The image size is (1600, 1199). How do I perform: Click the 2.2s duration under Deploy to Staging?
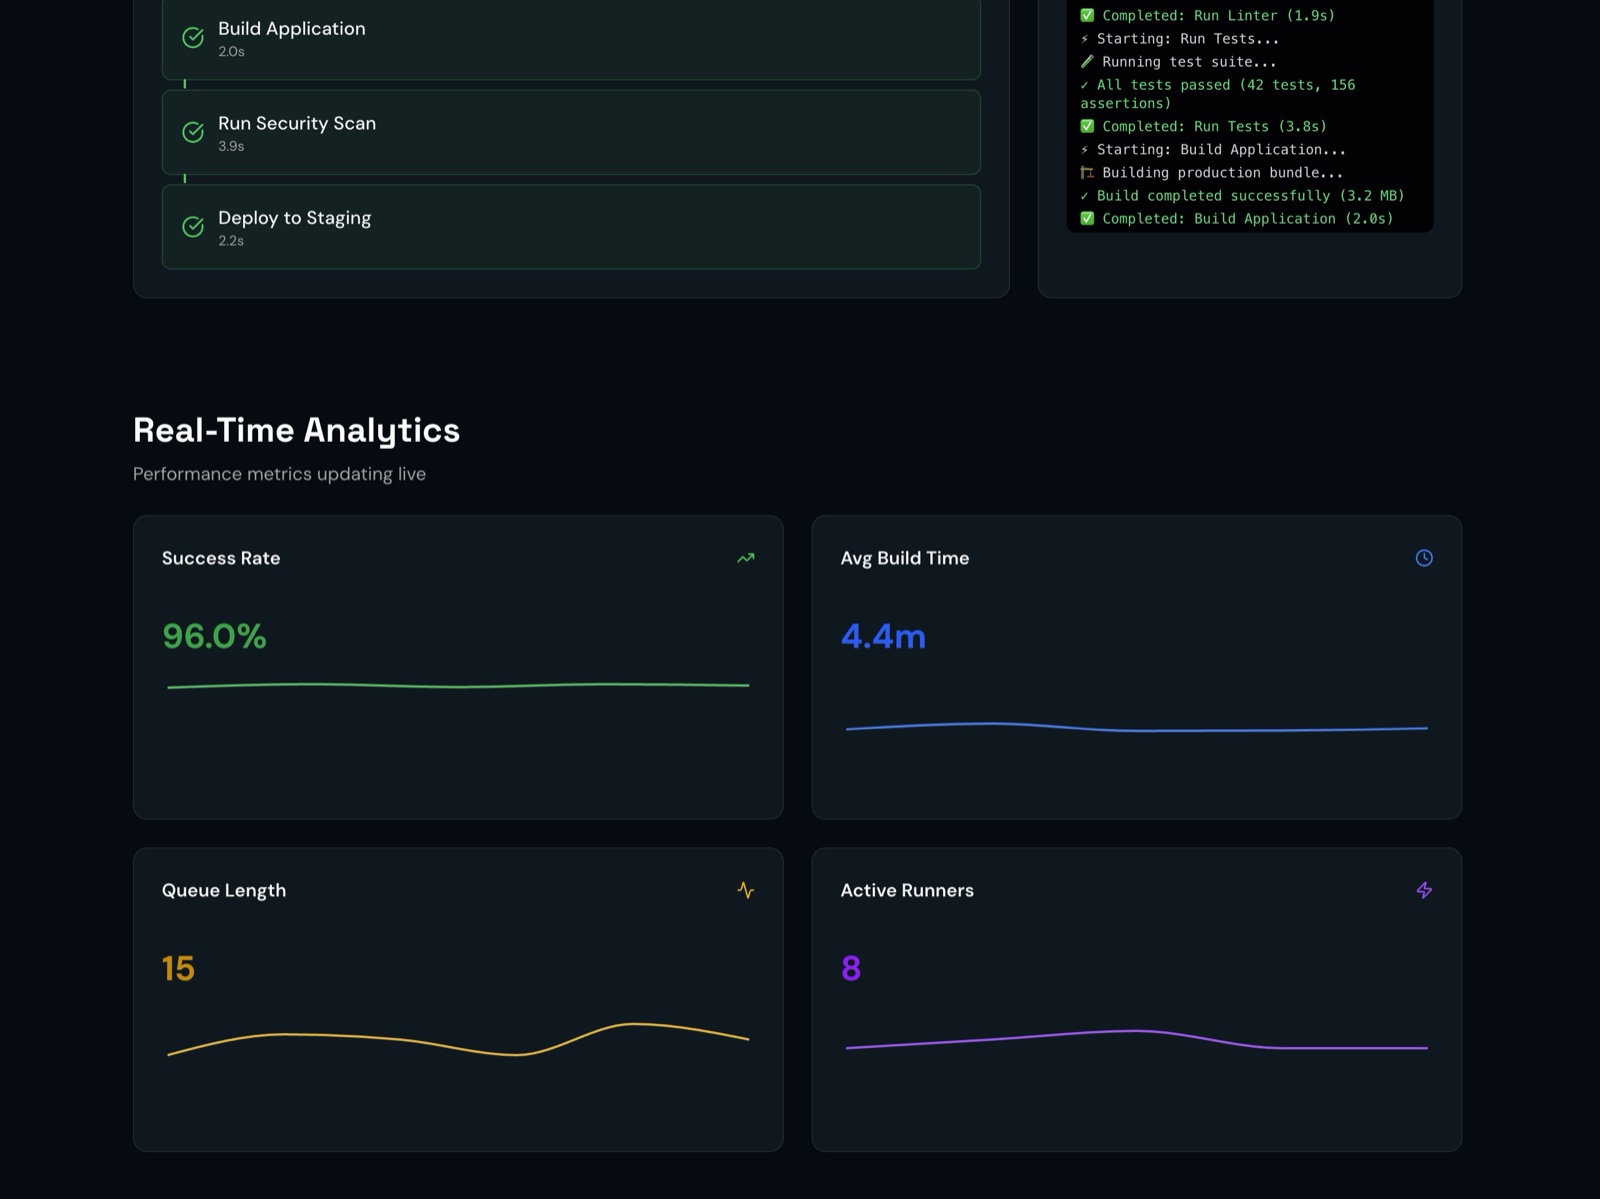[x=231, y=241]
